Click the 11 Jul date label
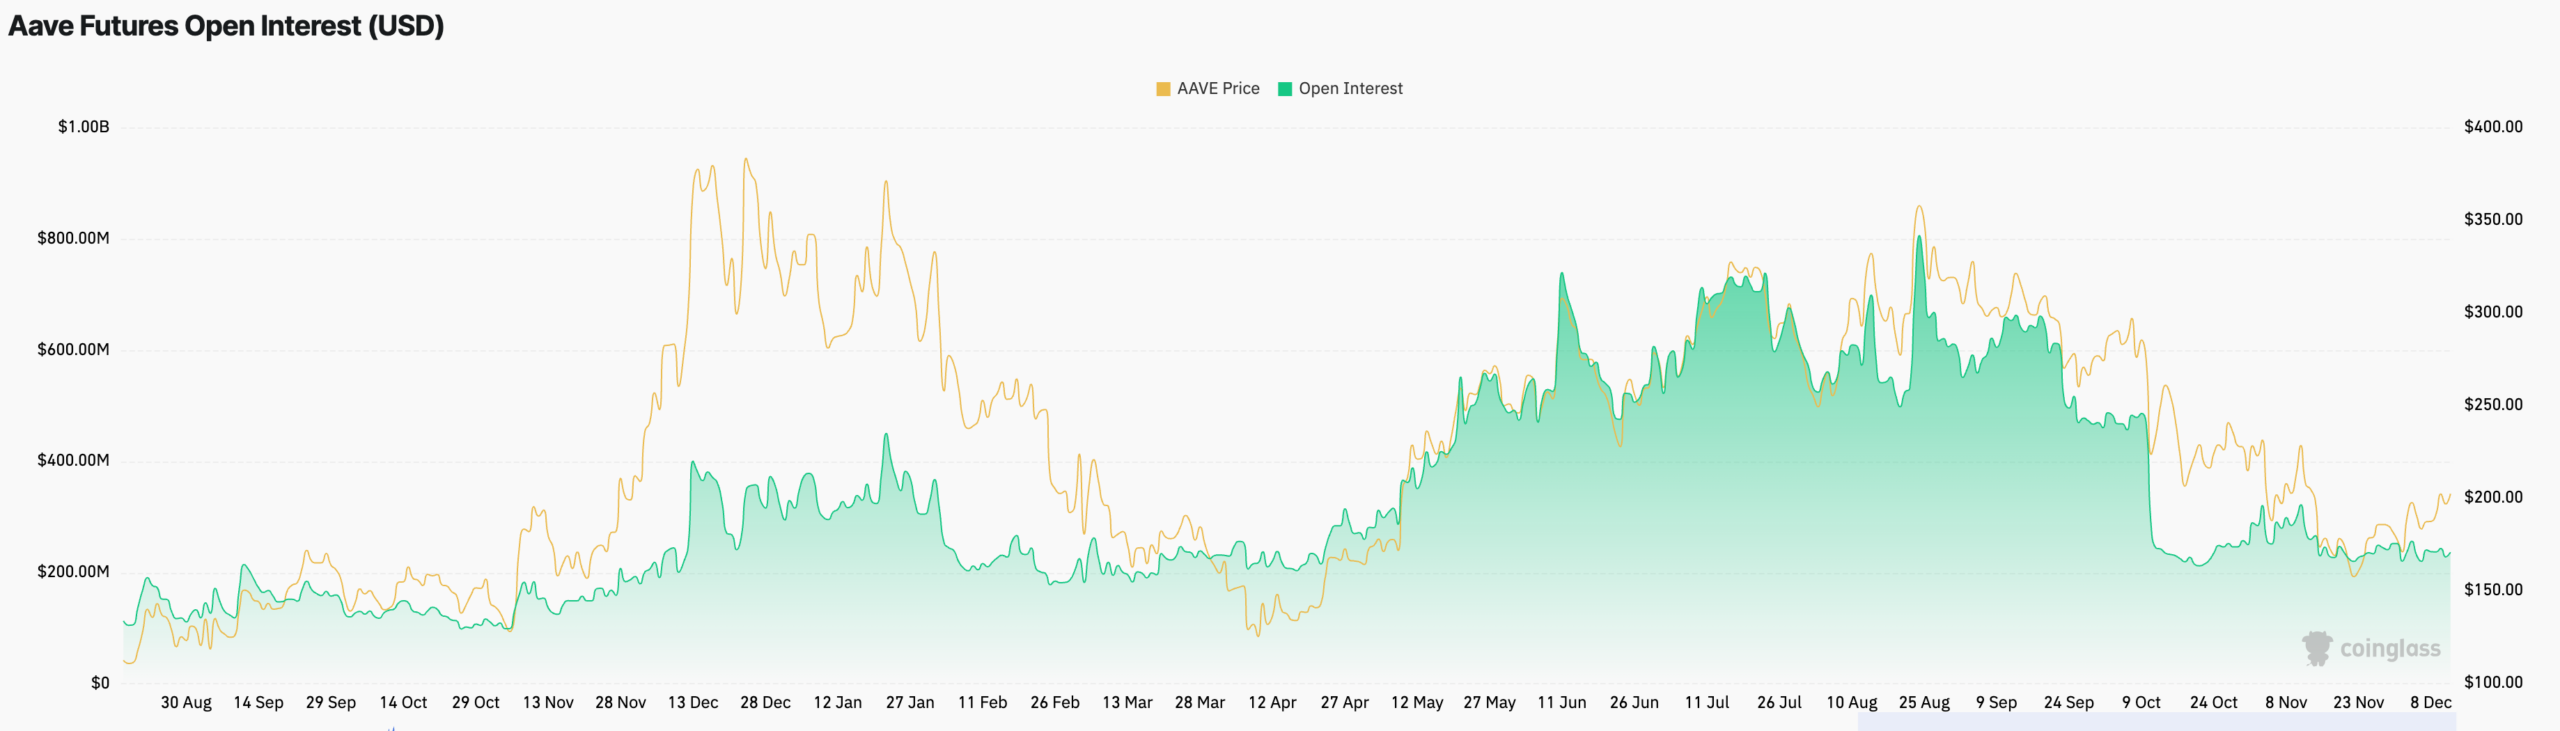The height and width of the screenshot is (731, 2560). (x=1707, y=703)
